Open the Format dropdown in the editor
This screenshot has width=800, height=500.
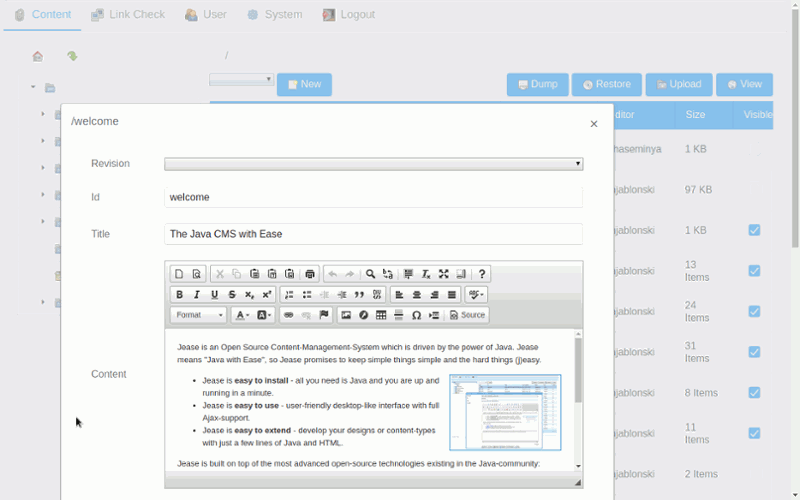198,315
